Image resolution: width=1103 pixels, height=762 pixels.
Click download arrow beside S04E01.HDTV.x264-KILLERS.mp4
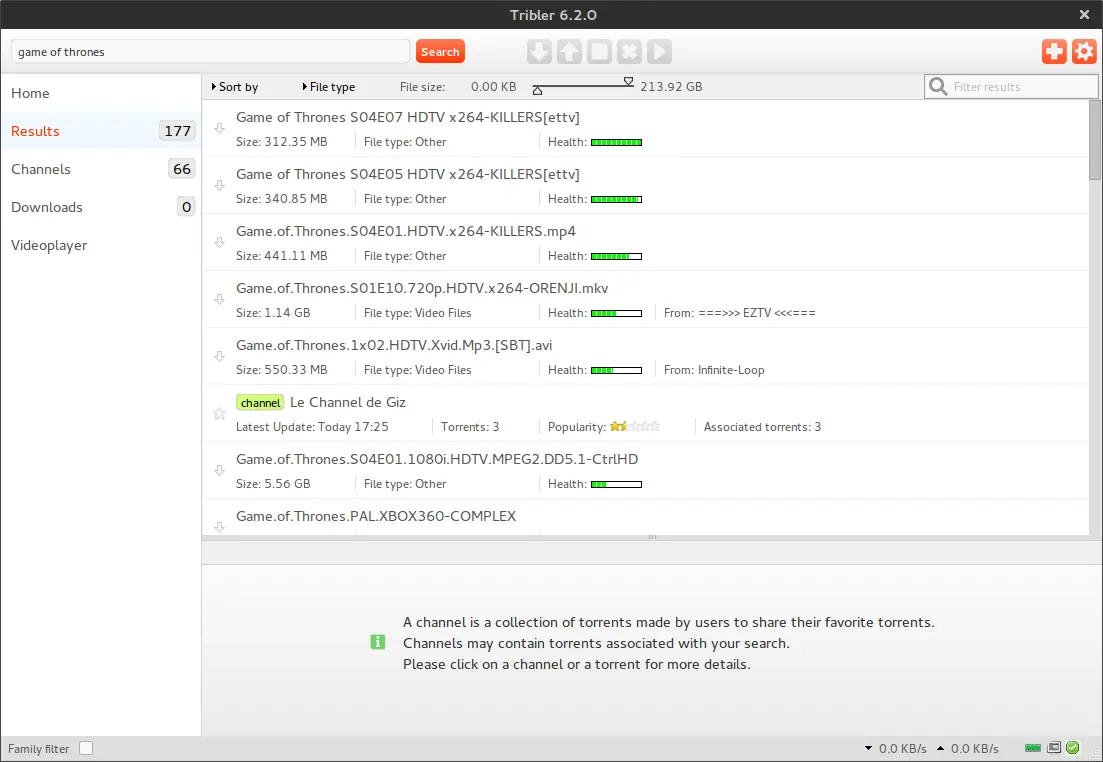pyautogui.click(x=219, y=242)
